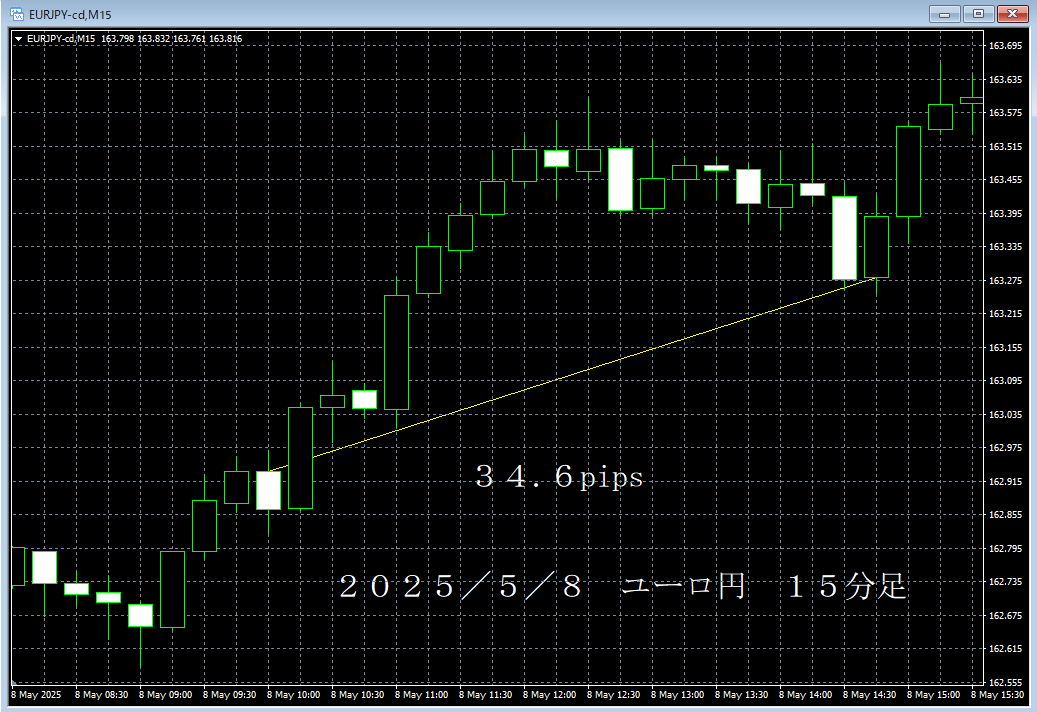Select the 2025/5/8 ユーロ円 15分足 text label
The width and height of the screenshot is (1037, 712).
pos(622,586)
